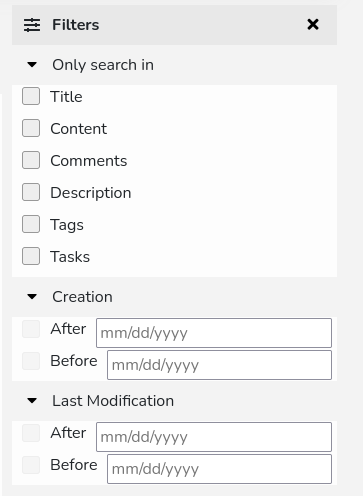This screenshot has width=363, height=496.
Task: Collapse the Creation section arrow
Action: (32, 296)
